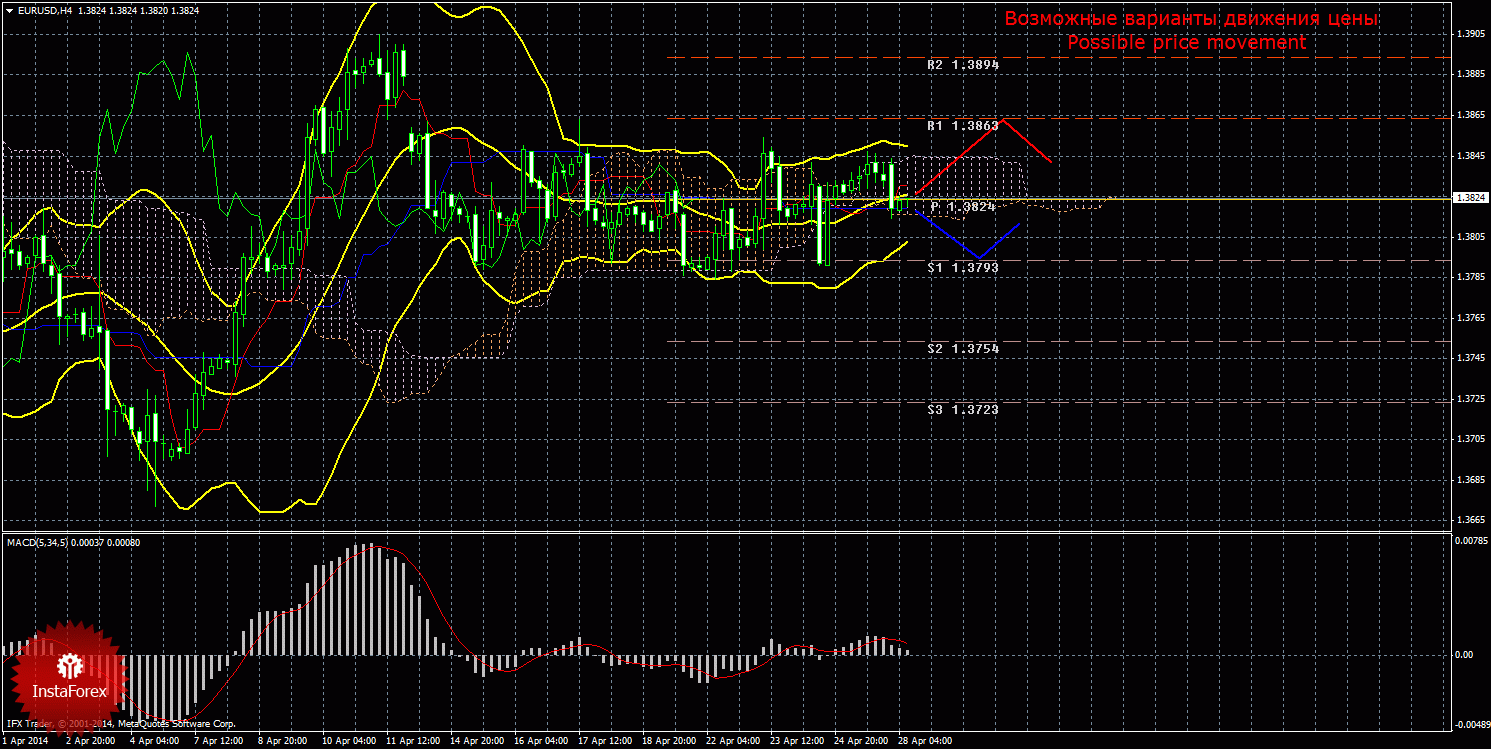
Task: Click the '10 Apr 04:00' time axis label
Action: click(348, 741)
